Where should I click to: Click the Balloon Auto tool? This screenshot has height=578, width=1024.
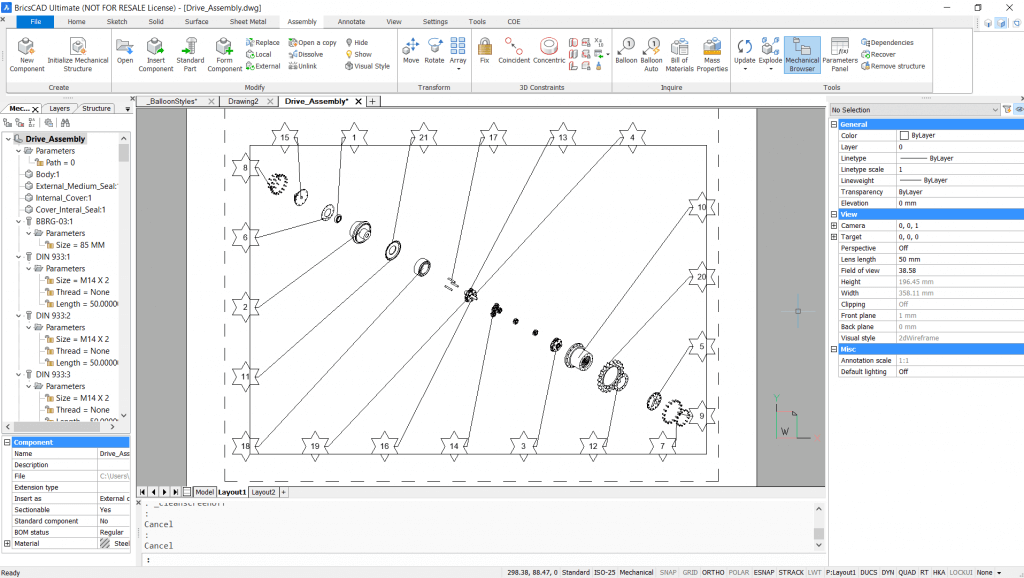point(651,54)
